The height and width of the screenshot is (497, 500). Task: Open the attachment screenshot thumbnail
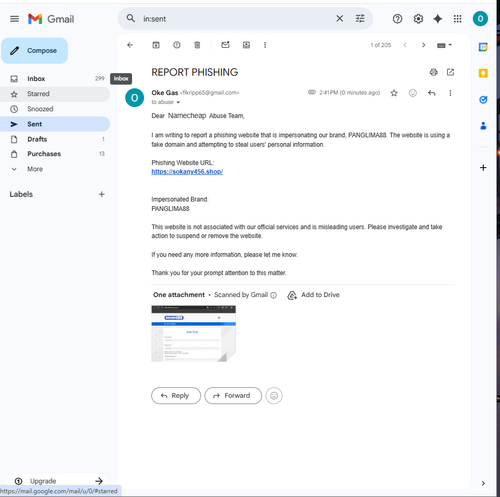point(194,334)
